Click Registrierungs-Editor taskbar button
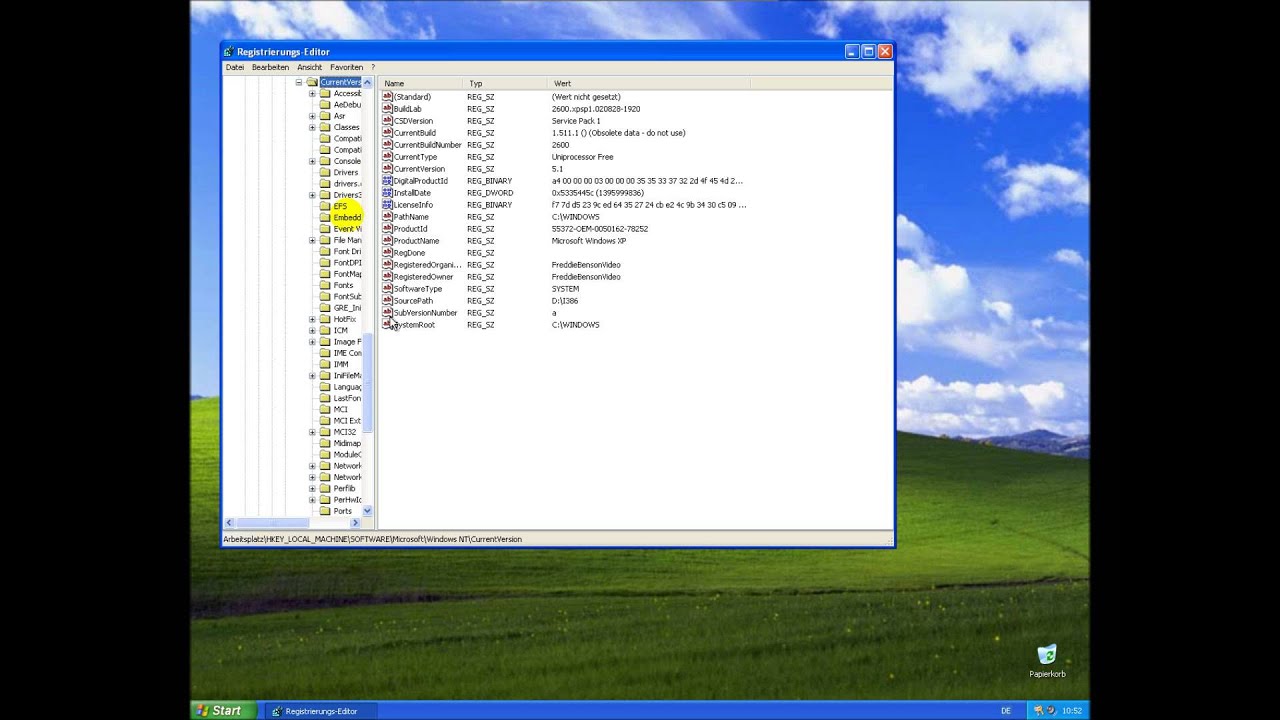 [x=319, y=711]
